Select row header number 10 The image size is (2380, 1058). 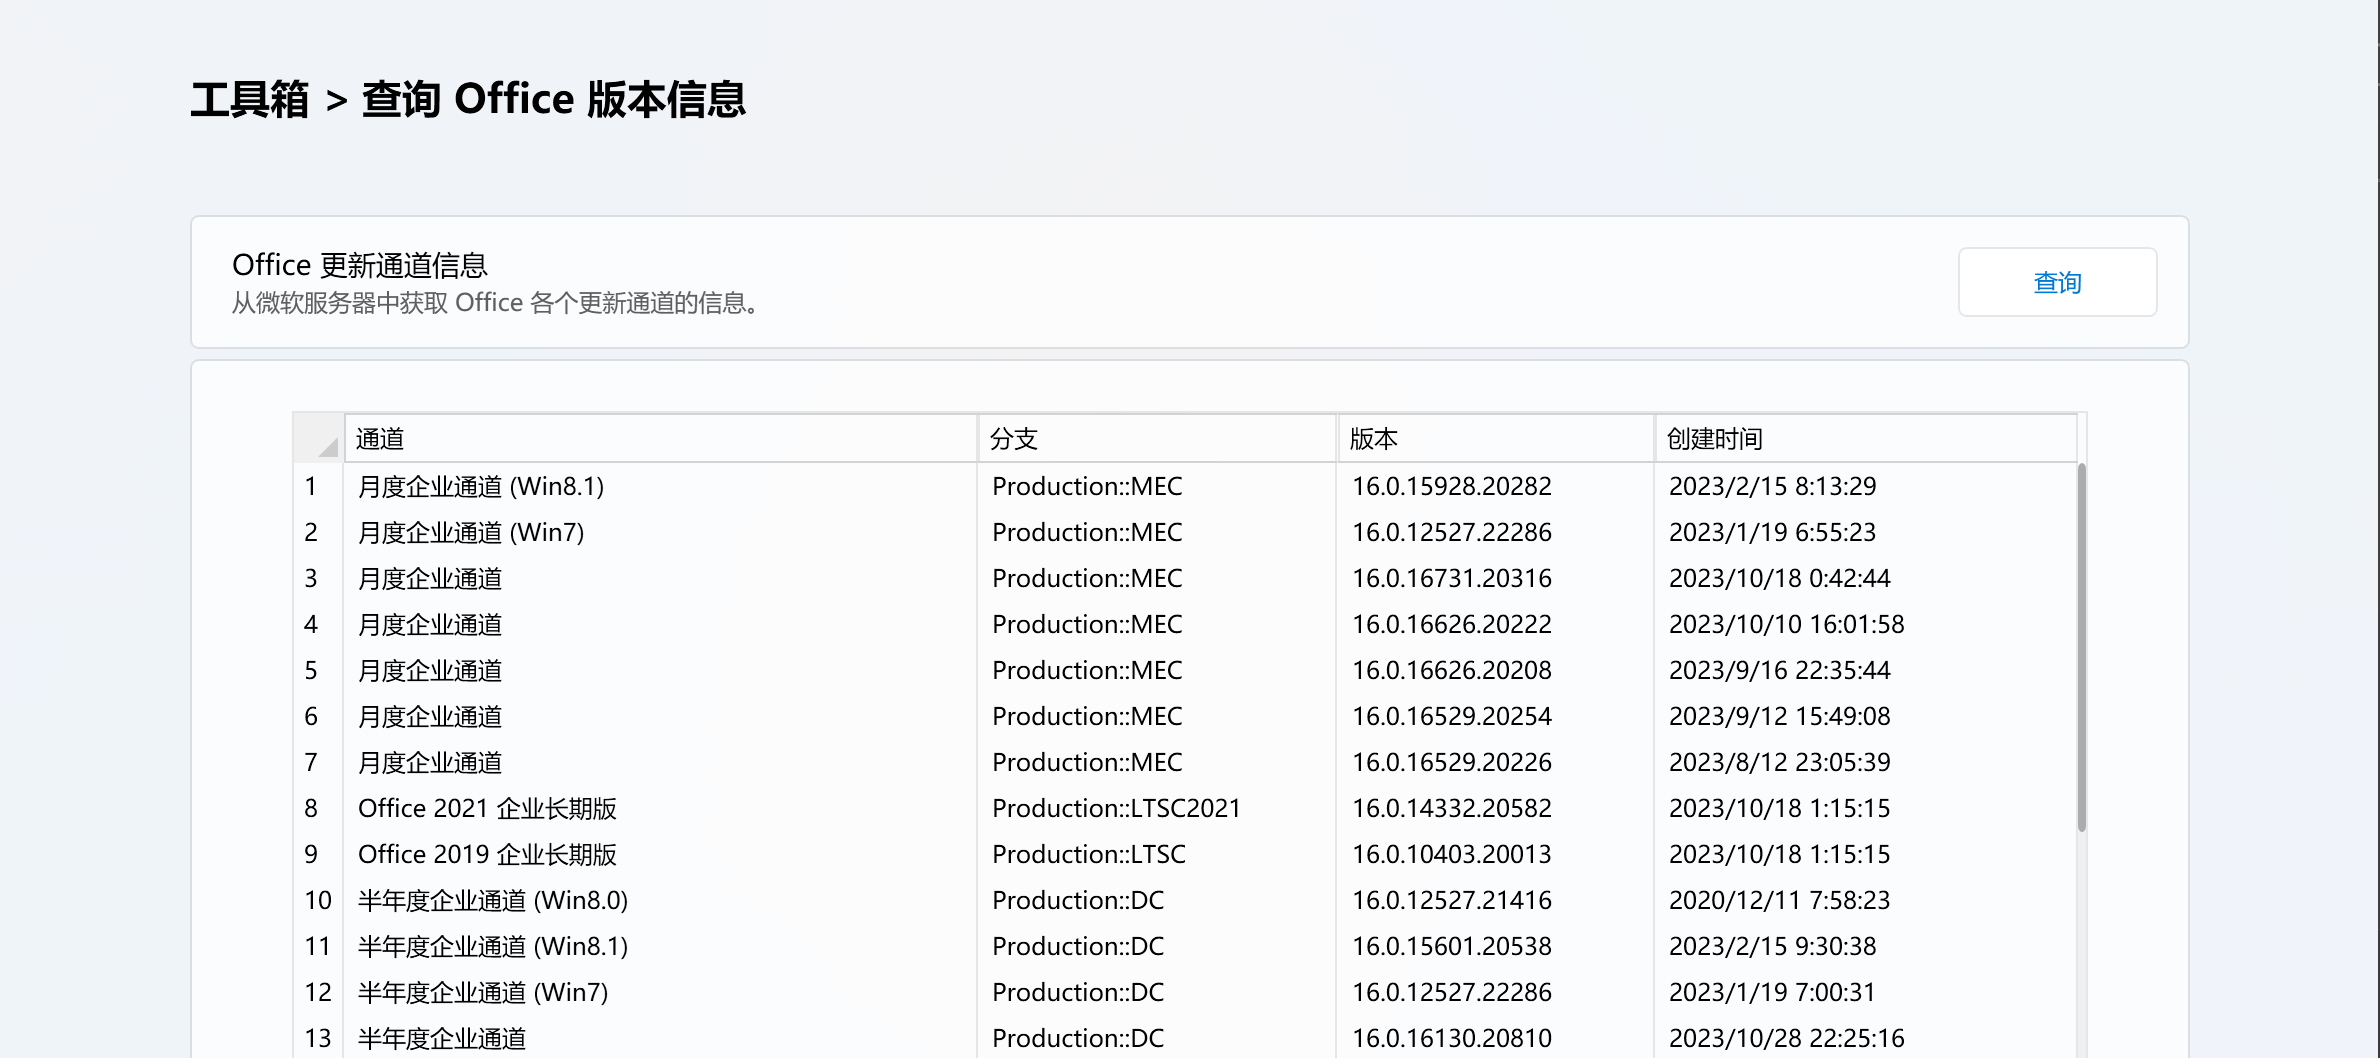[x=318, y=900]
